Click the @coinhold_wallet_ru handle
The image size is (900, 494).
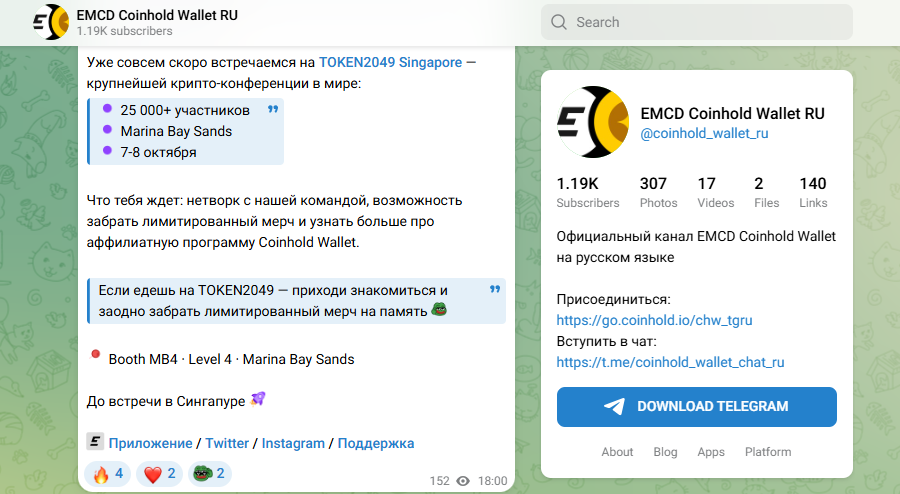point(704,133)
